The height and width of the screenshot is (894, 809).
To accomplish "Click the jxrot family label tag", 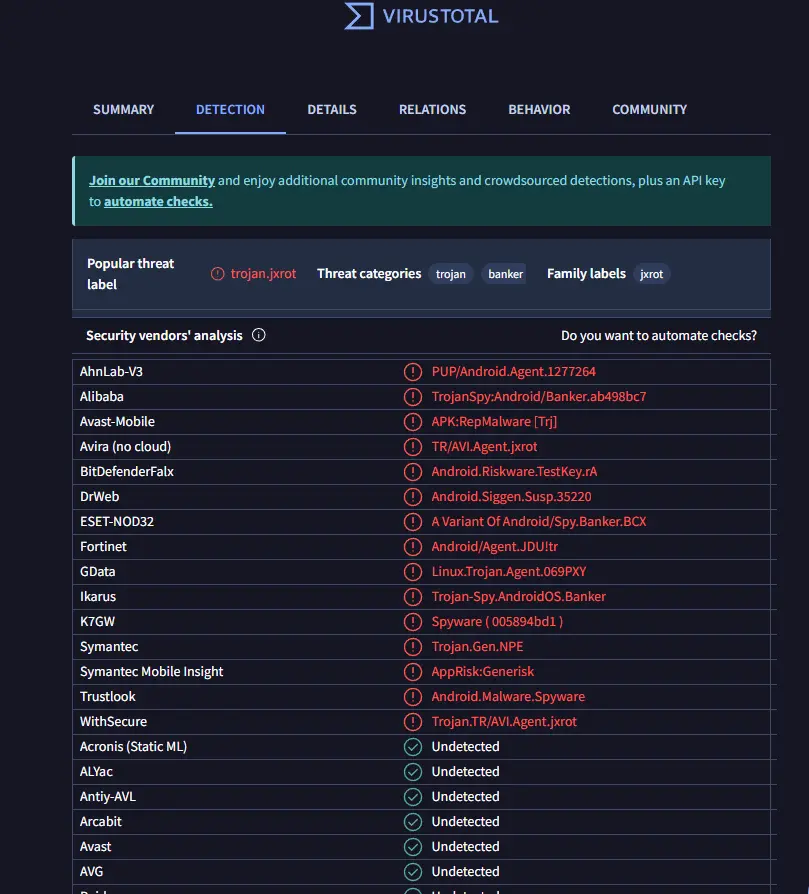I will point(652,274).
